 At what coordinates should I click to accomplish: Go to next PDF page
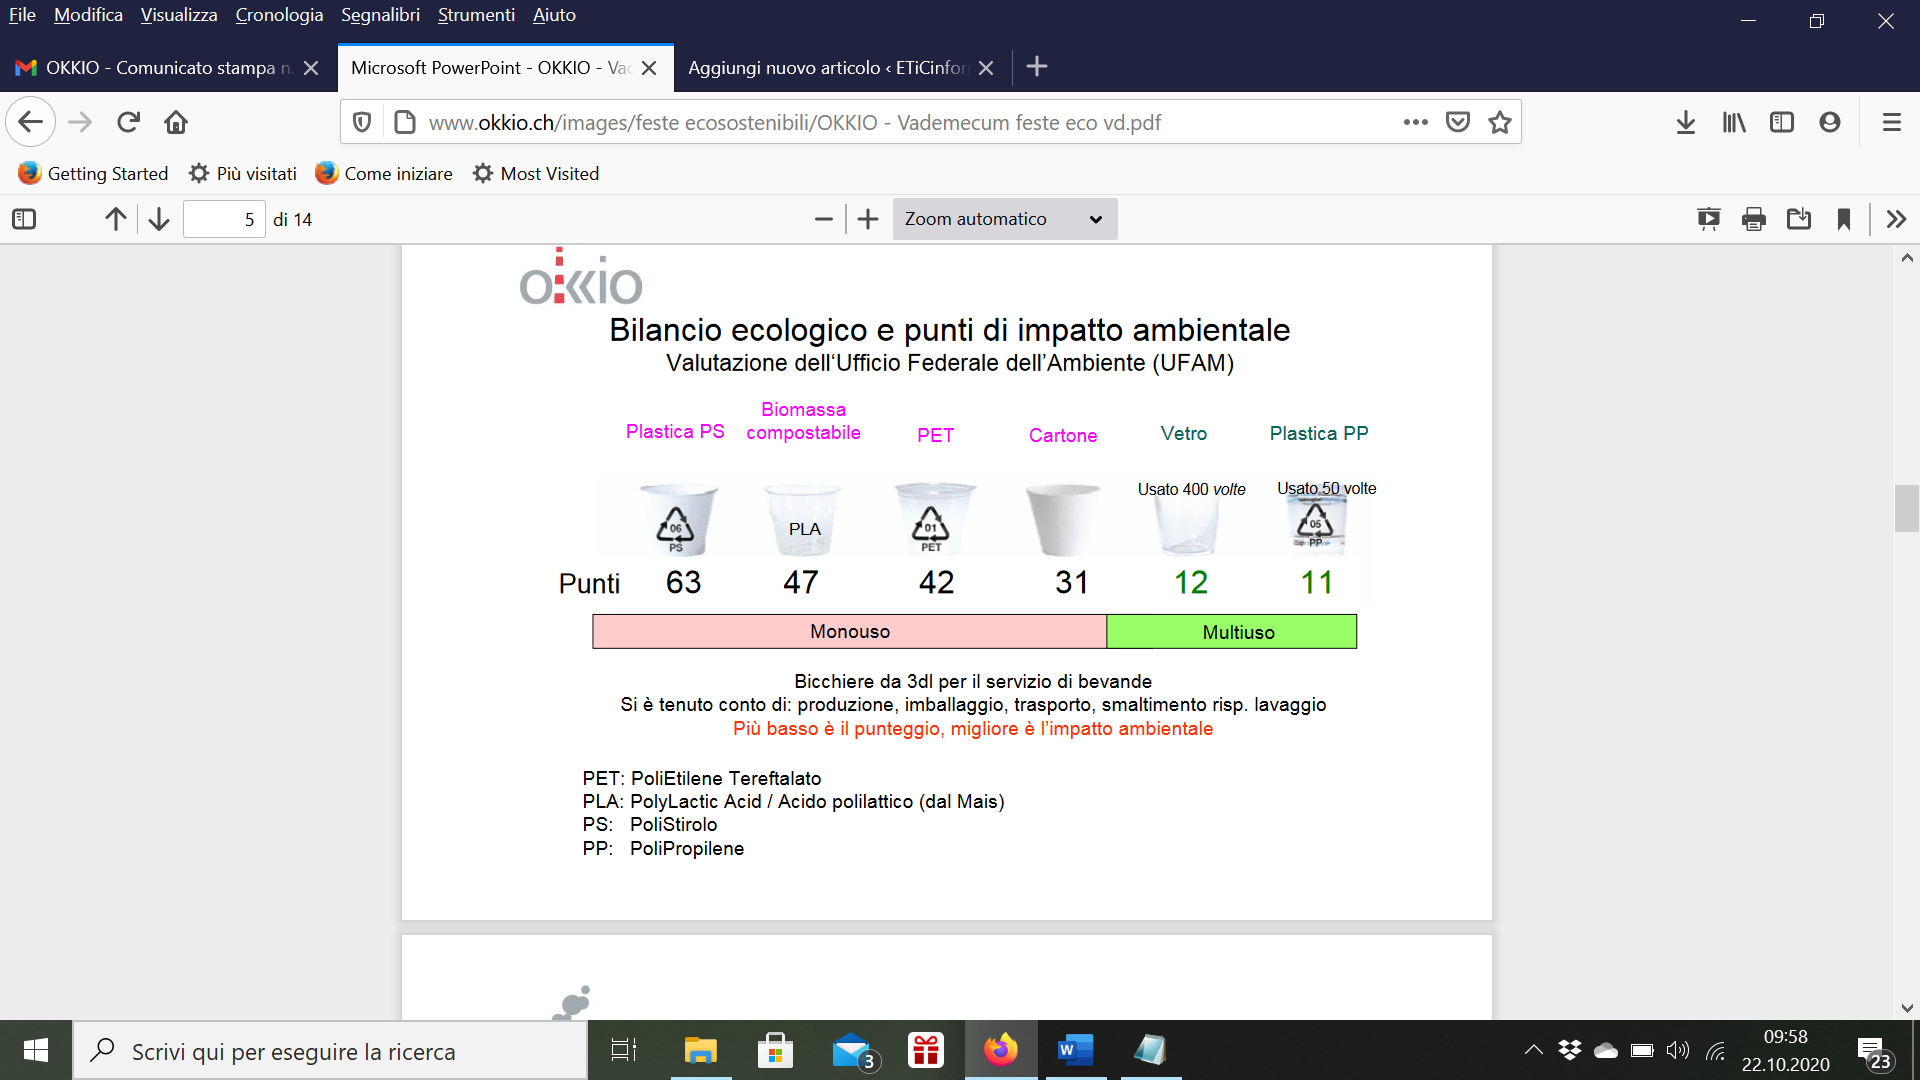click(159, 219)
